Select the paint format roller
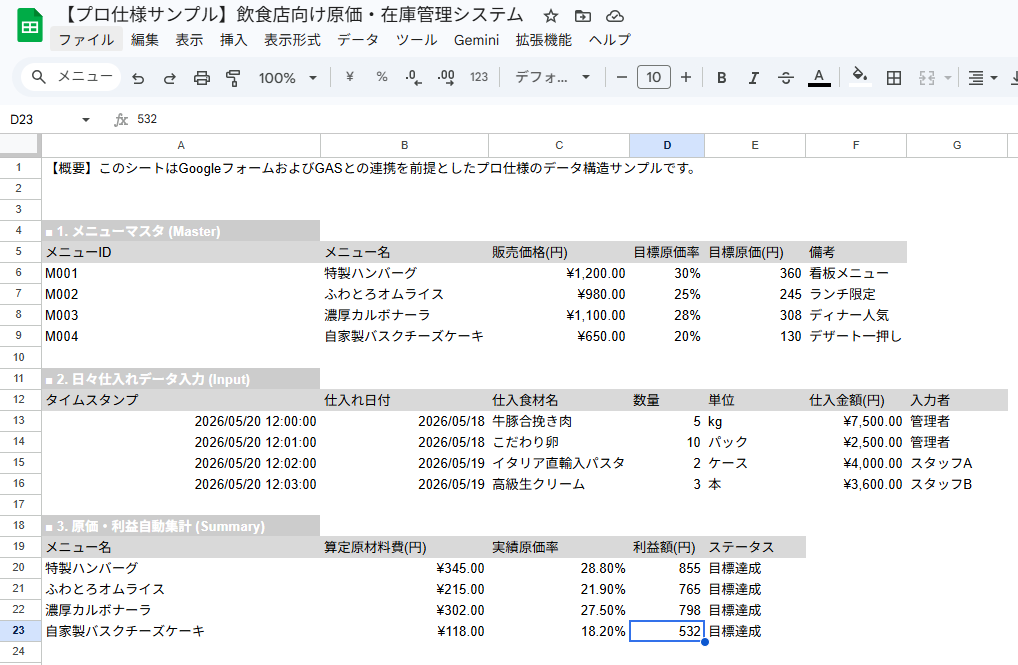This screenshot has width=1018, height=665. 233,78
